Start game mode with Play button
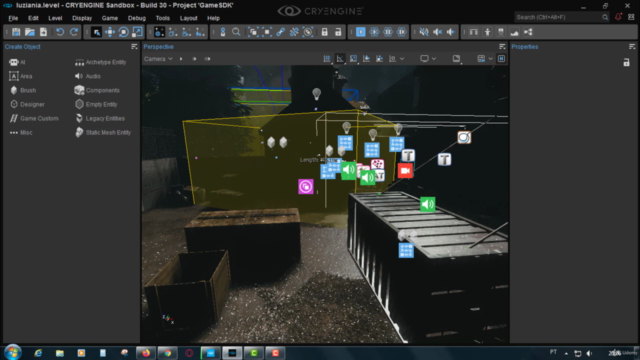Screen dimensions: 640x360 click(360, 32)
